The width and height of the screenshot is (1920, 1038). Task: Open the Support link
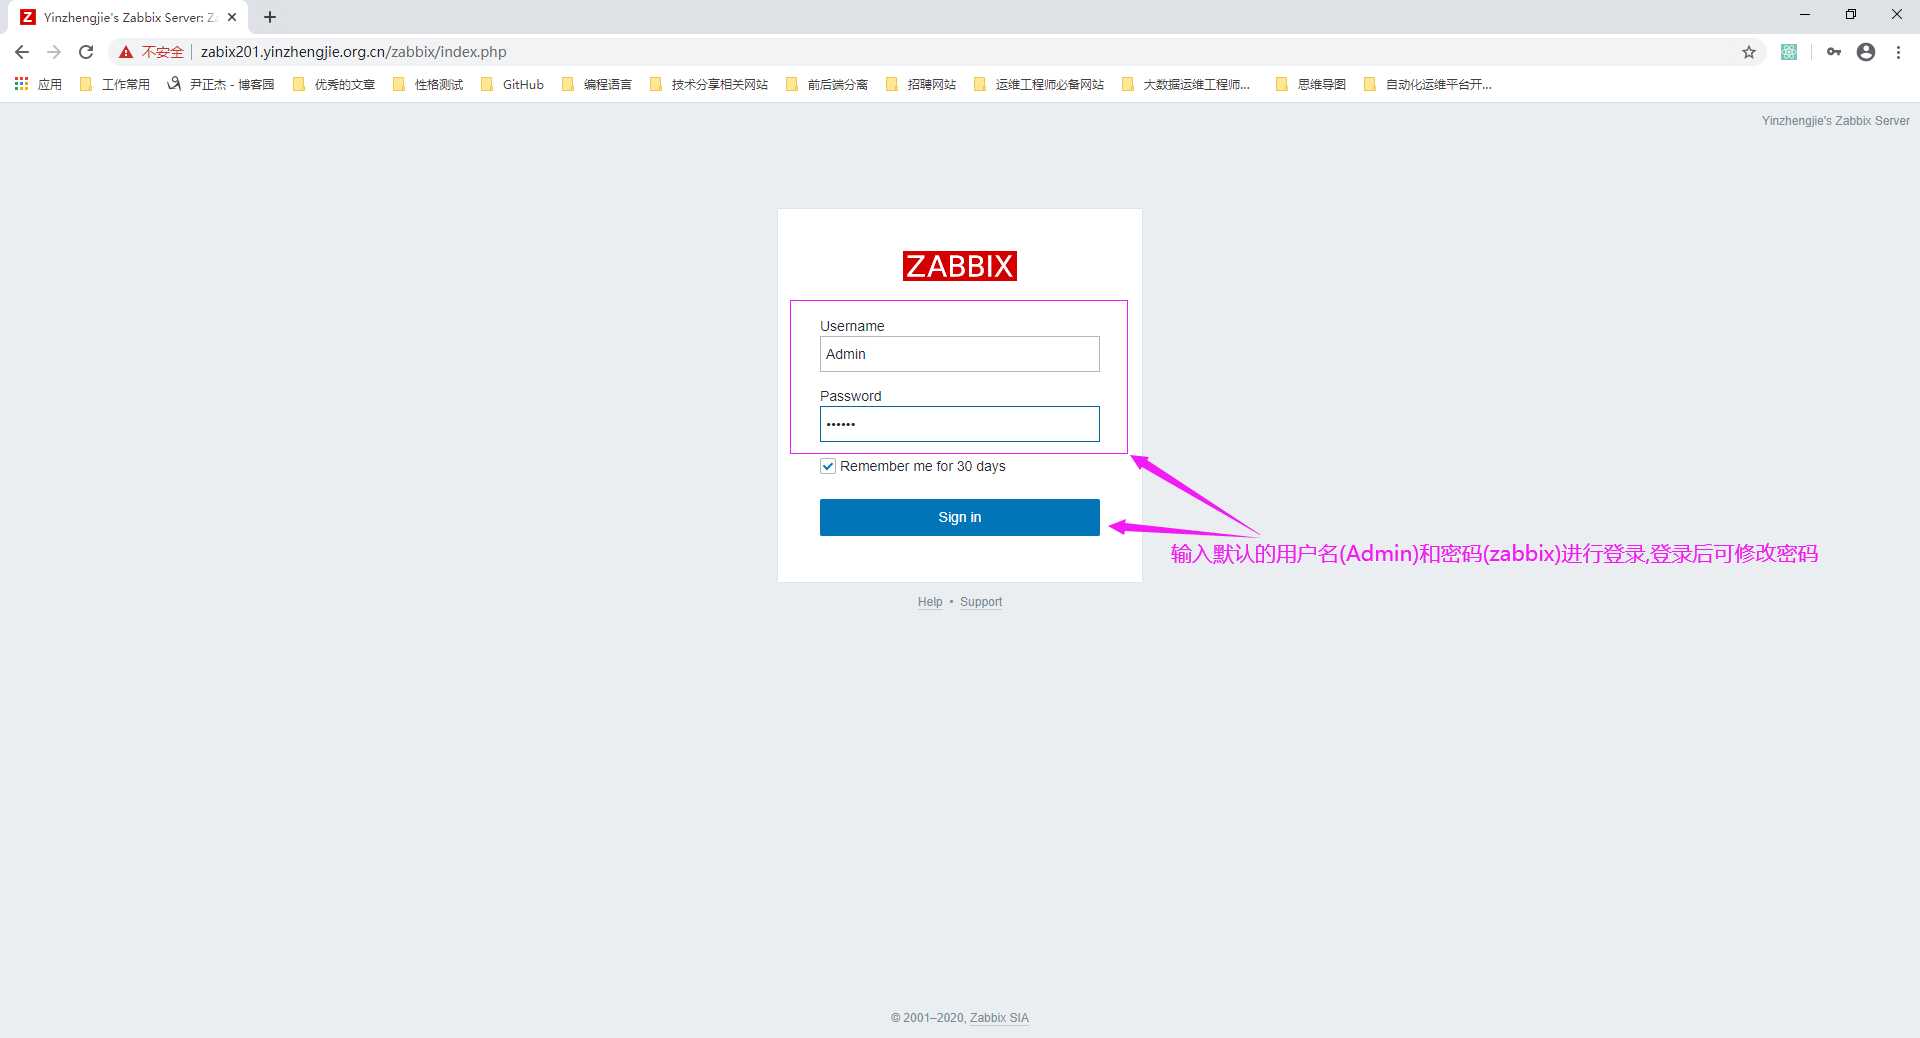coord(981,602)
